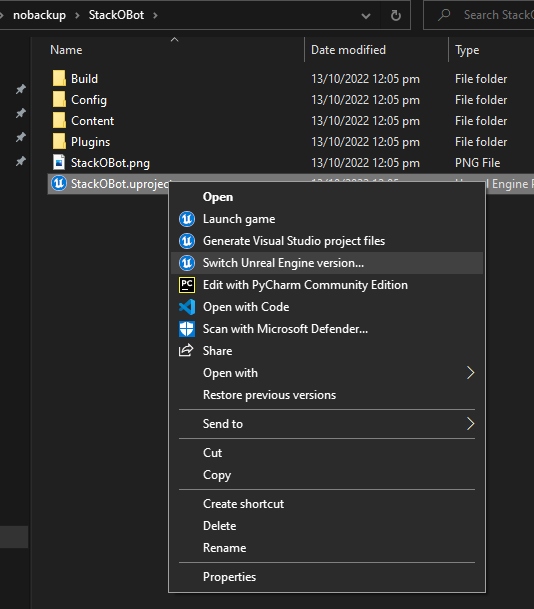Open the Send to entry
The height and width of the screenshot is (609, 534).
(327, 424)
